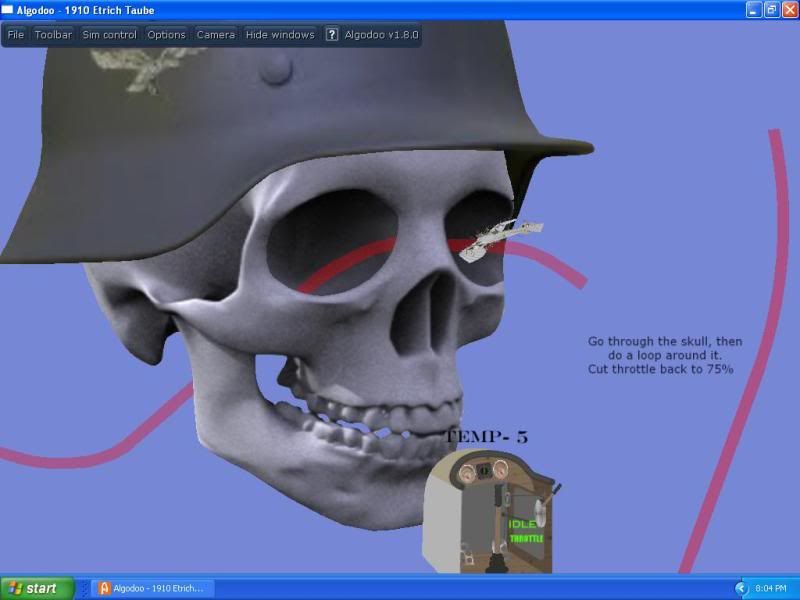Screen dimensions: 800x600
Task: Click the Algodoo window title bar icon
Action: 8,10
